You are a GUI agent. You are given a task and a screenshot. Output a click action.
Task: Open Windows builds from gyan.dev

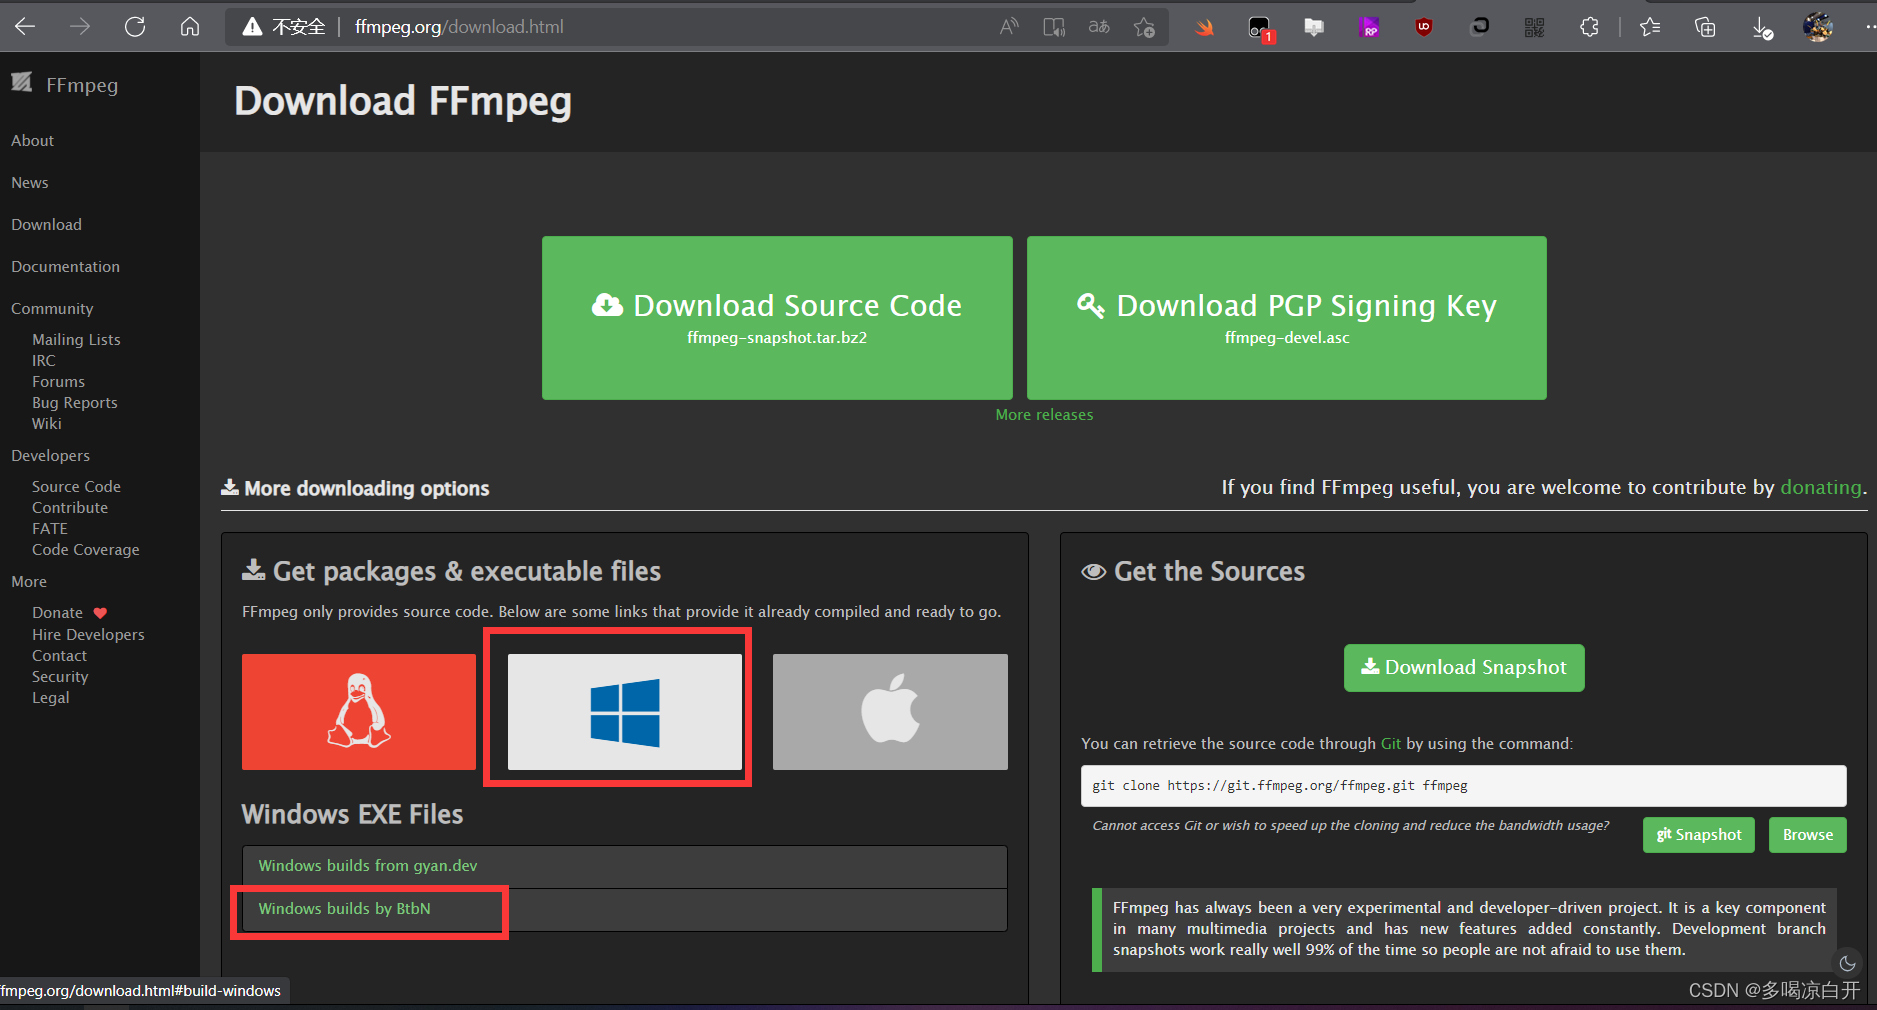368,866
